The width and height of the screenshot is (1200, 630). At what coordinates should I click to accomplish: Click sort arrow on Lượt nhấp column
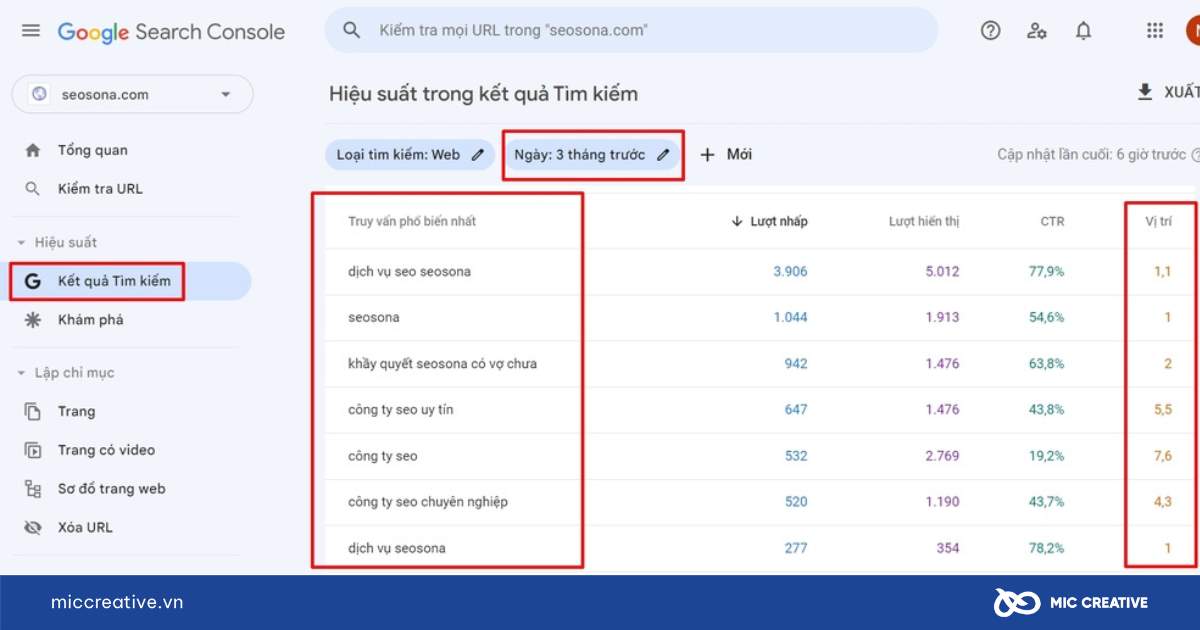pyautogui.click(x=737, y=221)
